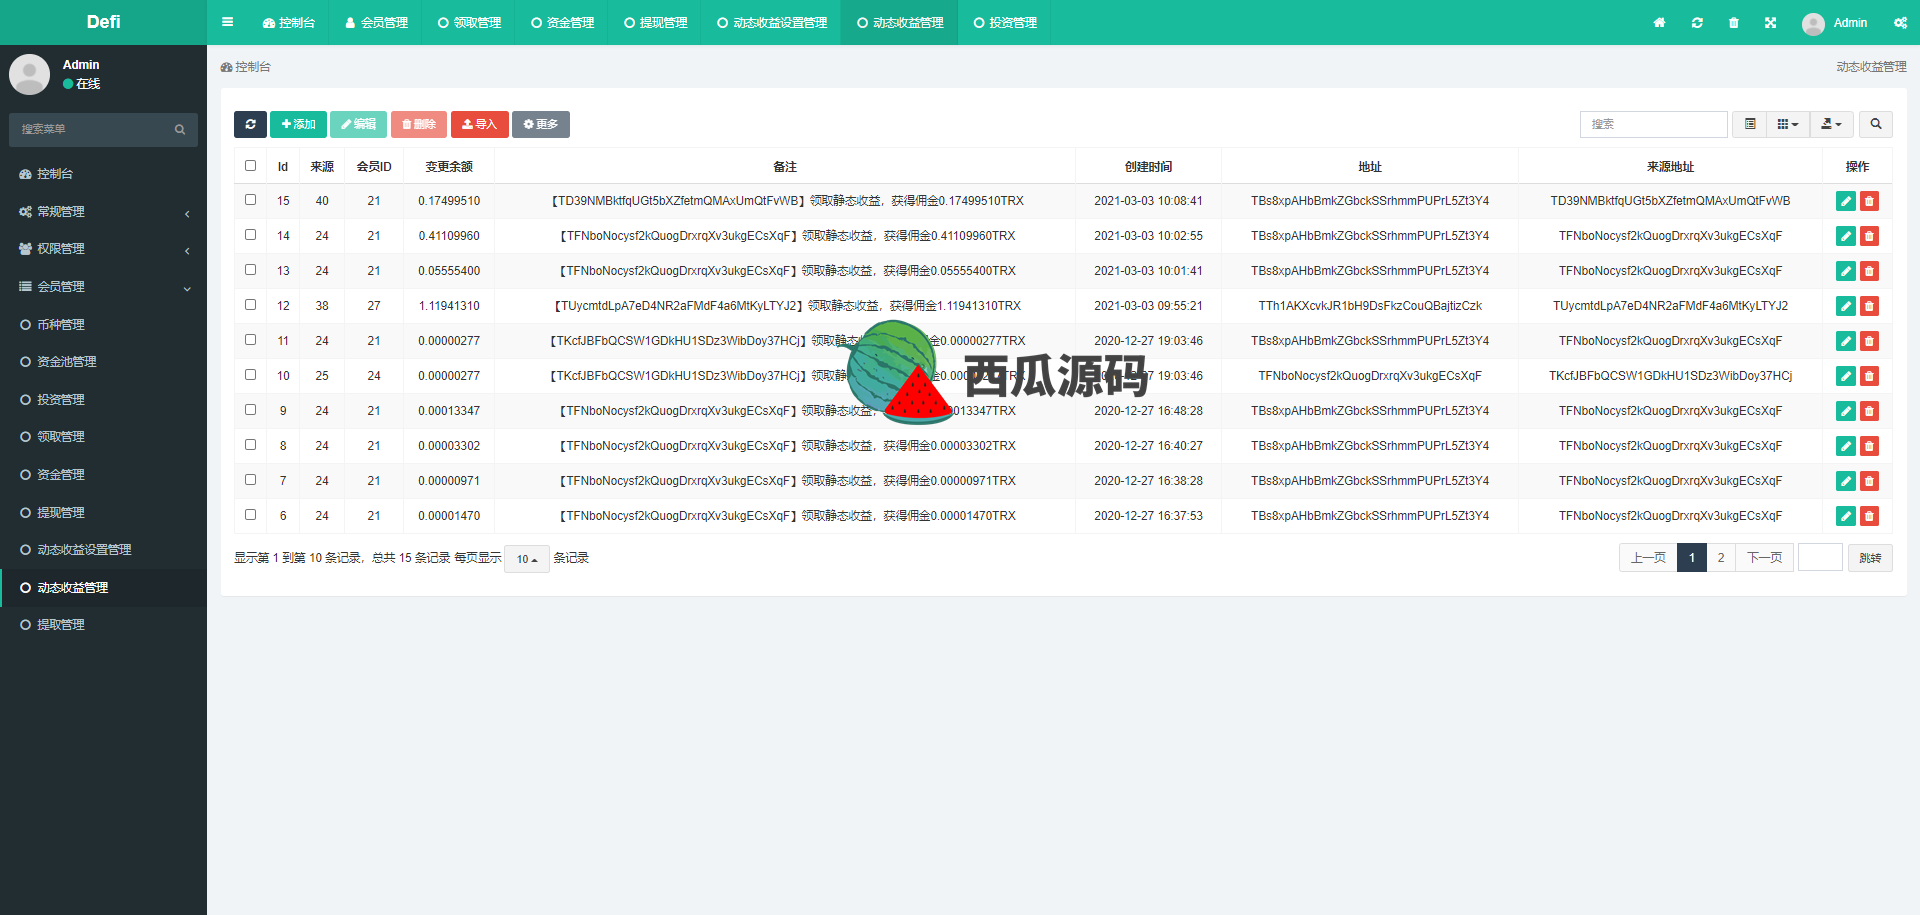The width and height of the screenshot is (1920, 915).
Task: Delete record Id 9 with trash icon
Action: [1869, 411]
